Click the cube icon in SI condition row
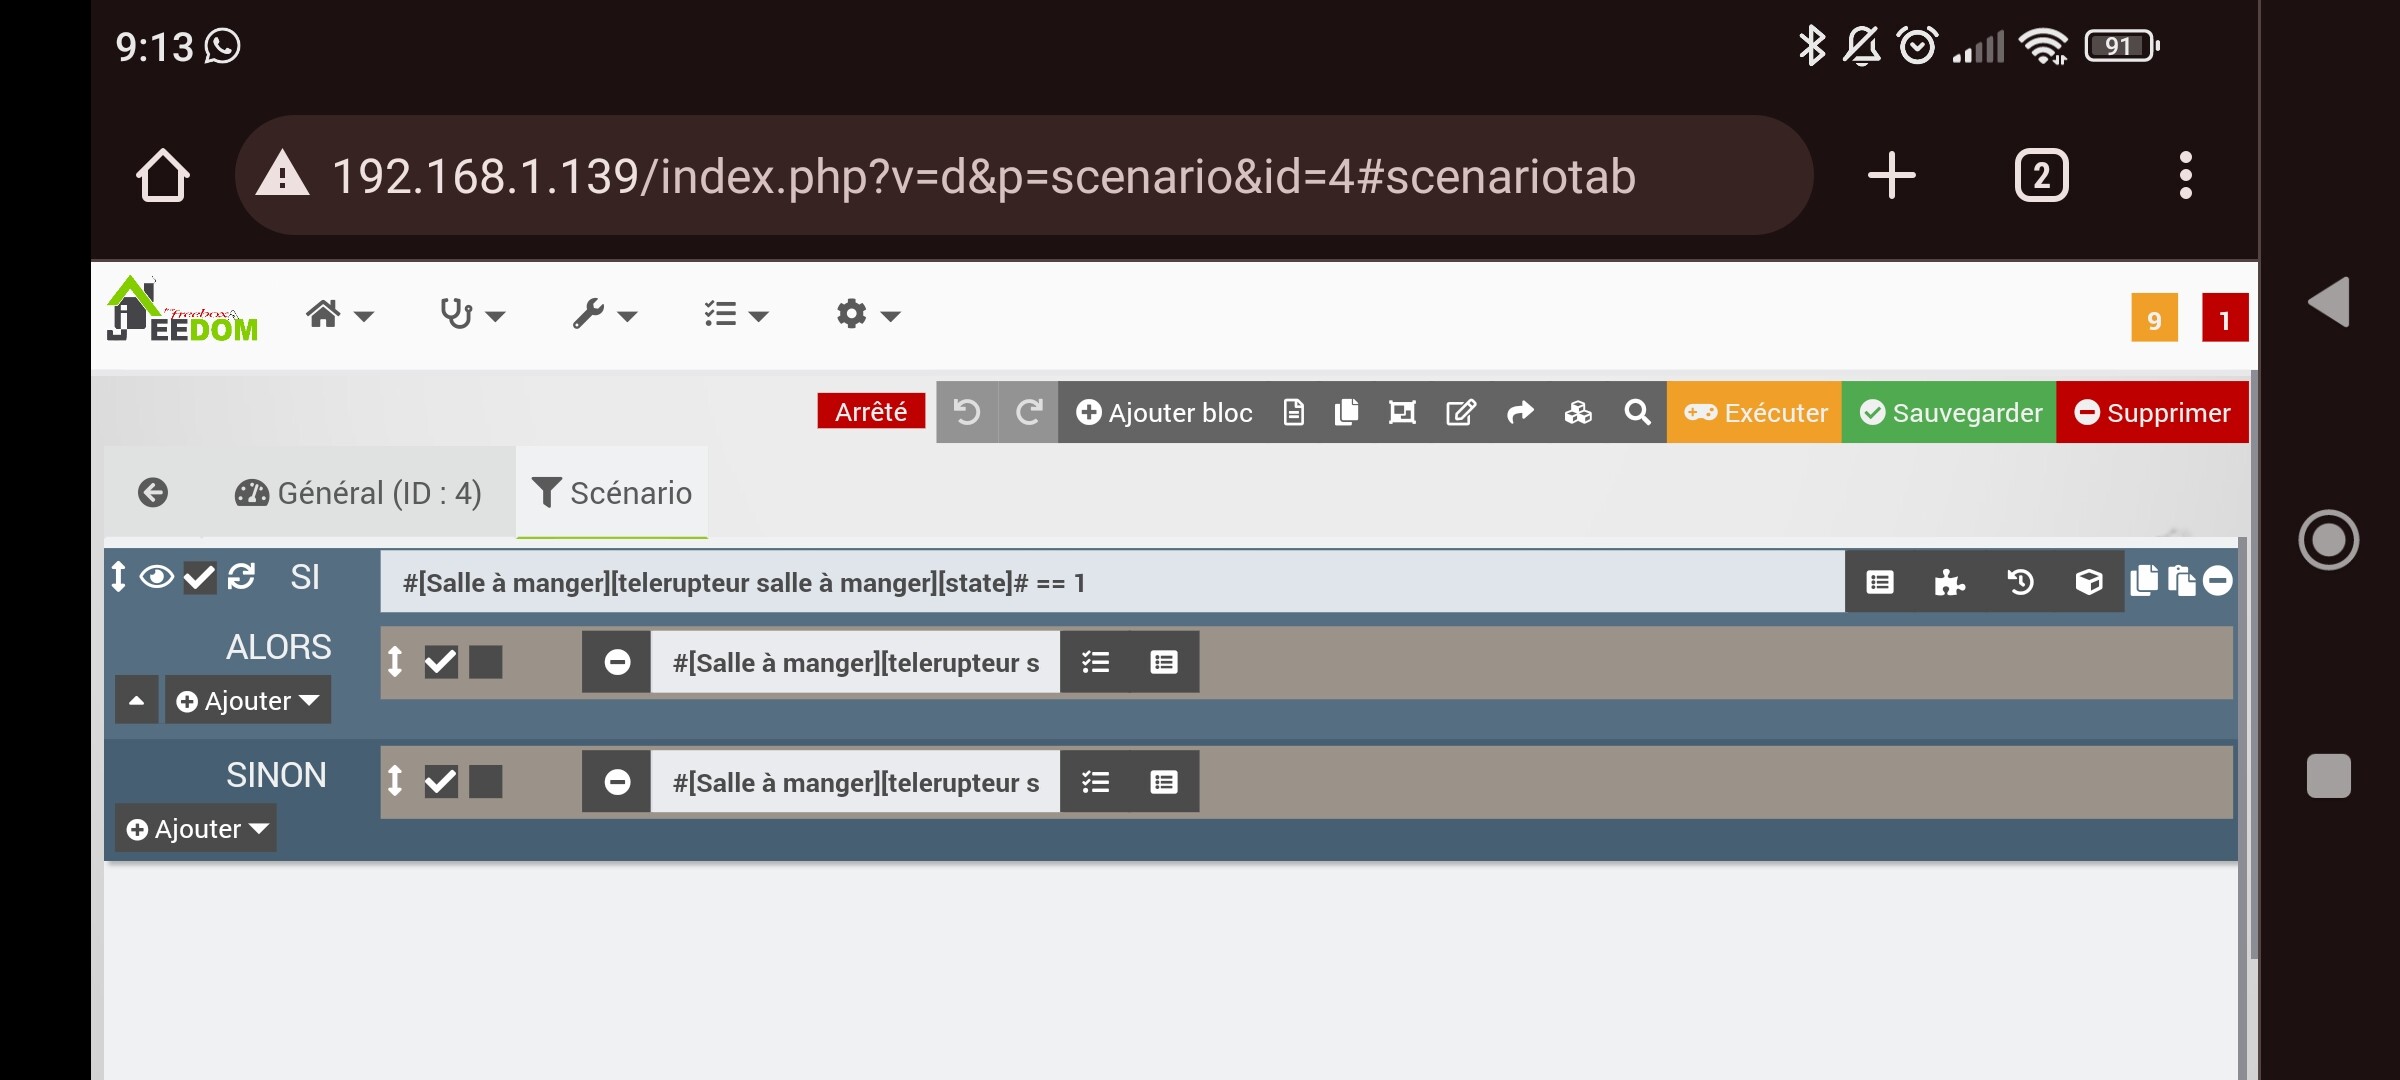This screenshot has width=2400, height=1080. coord(2089,582)
